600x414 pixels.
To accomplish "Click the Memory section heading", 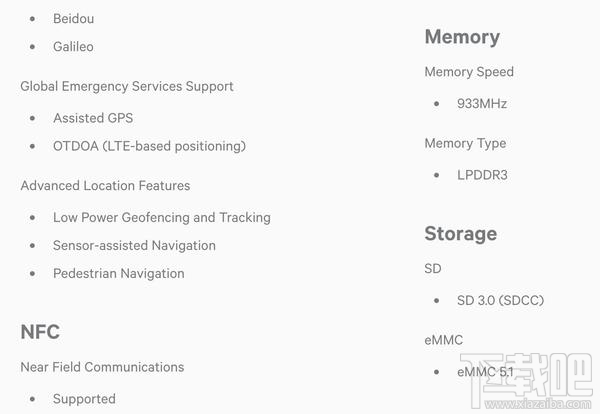I will [x=462, y=37].
